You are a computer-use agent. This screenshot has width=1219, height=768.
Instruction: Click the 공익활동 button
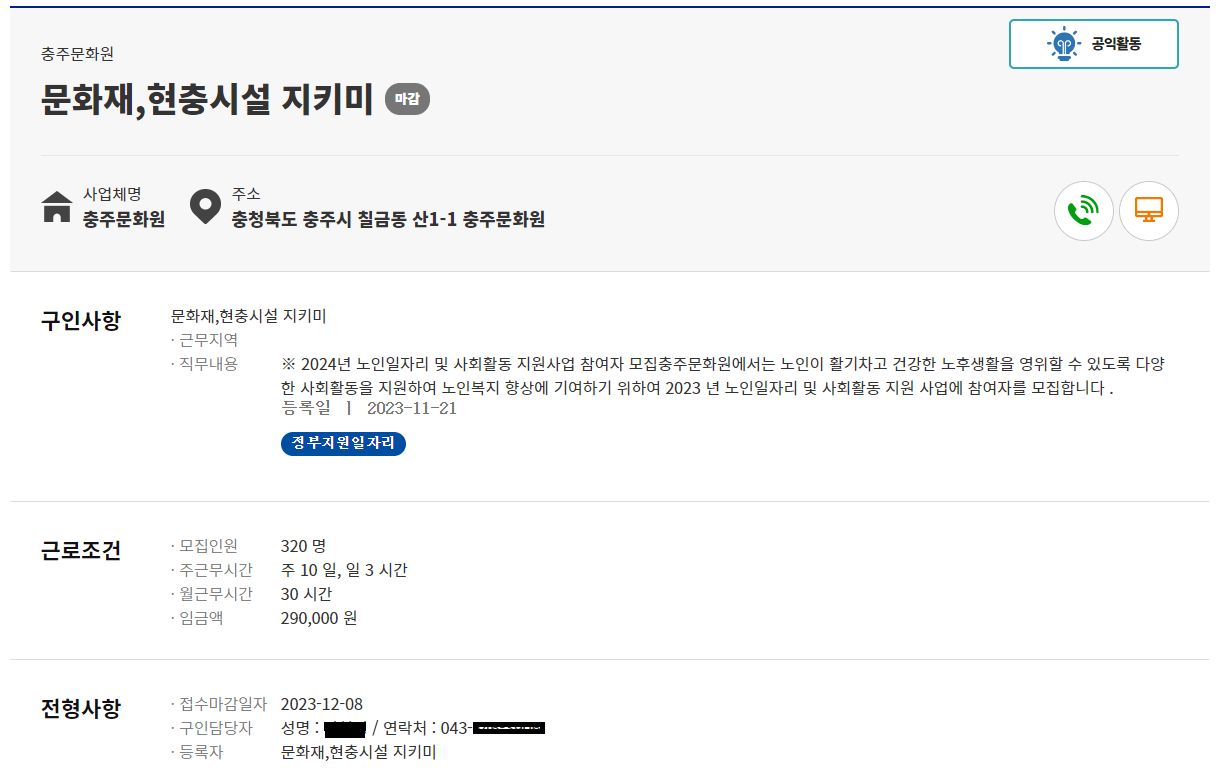pyautogui.click(x=1094, y=44)
